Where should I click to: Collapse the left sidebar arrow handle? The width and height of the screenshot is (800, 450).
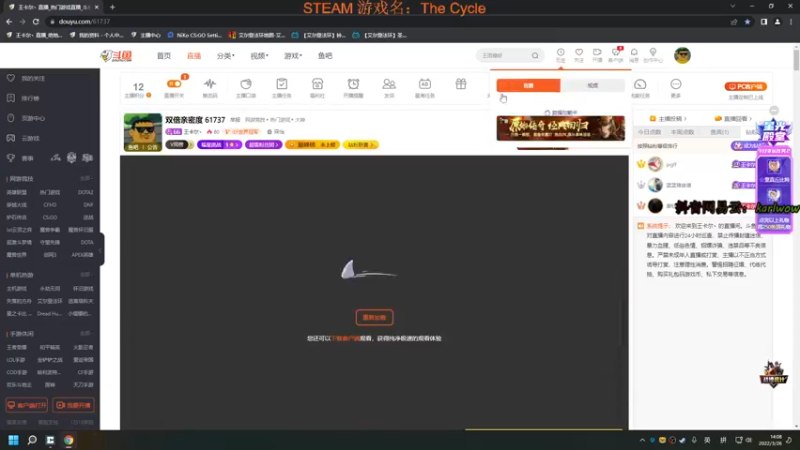click(x=101, y=249)
